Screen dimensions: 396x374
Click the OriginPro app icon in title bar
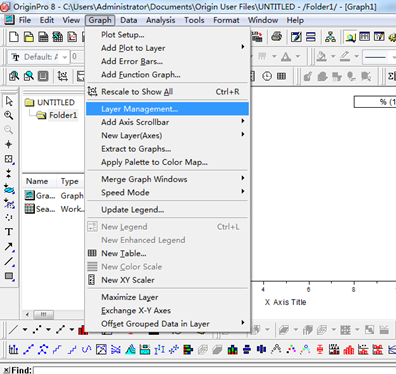pos(5,6)
